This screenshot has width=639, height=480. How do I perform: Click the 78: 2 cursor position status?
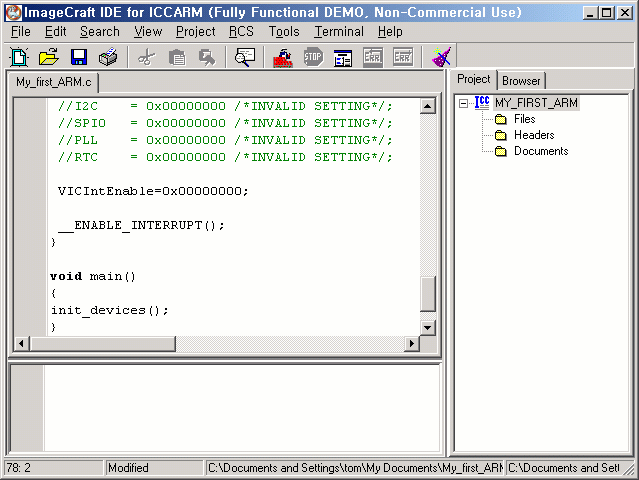tap(53, 468)
